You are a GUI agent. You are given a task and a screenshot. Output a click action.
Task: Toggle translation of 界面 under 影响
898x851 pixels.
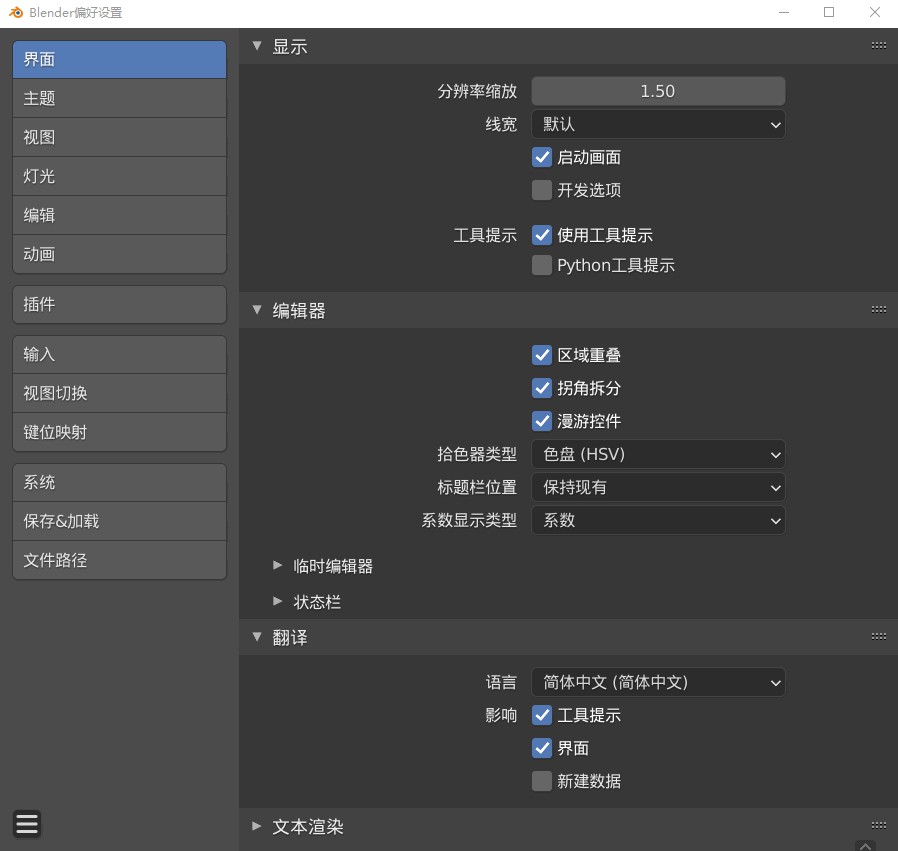[542, 748]
